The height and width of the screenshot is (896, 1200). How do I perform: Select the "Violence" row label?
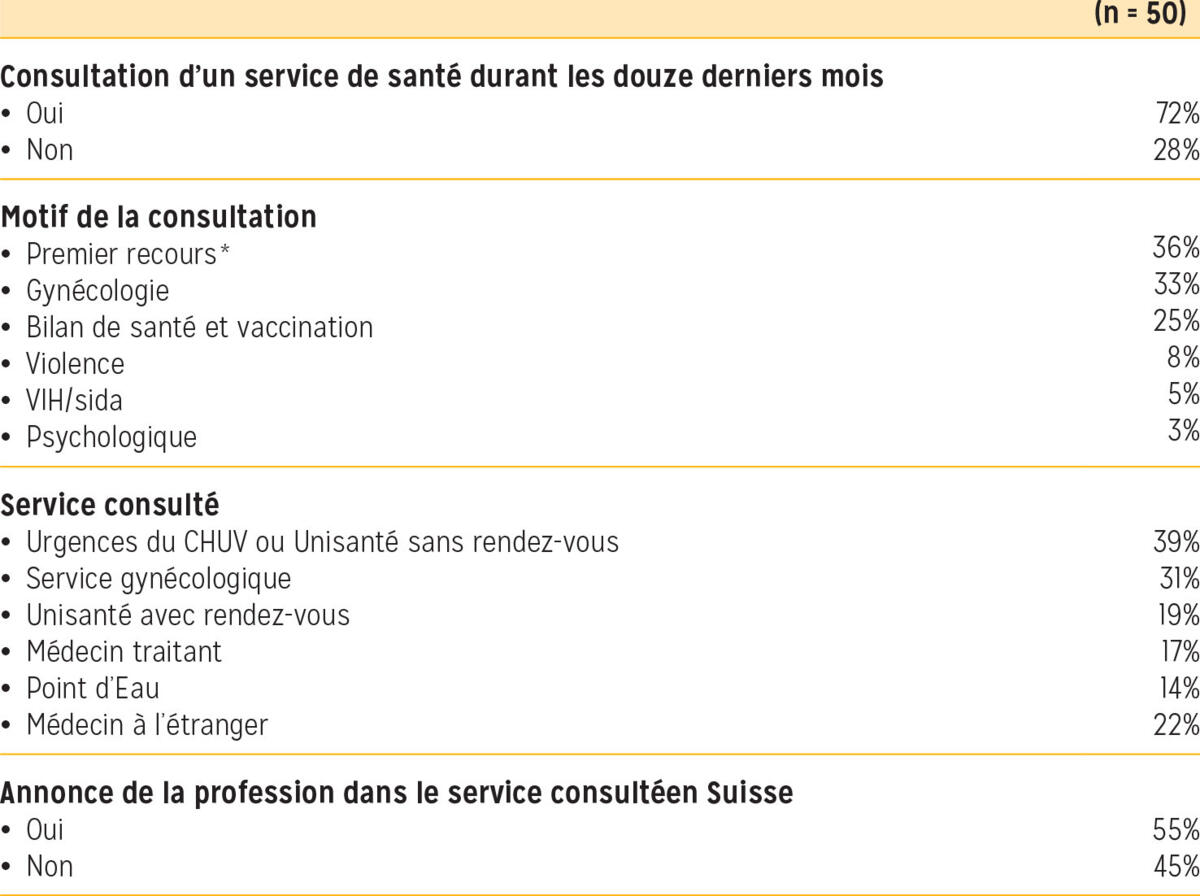(x=75, y=364)
